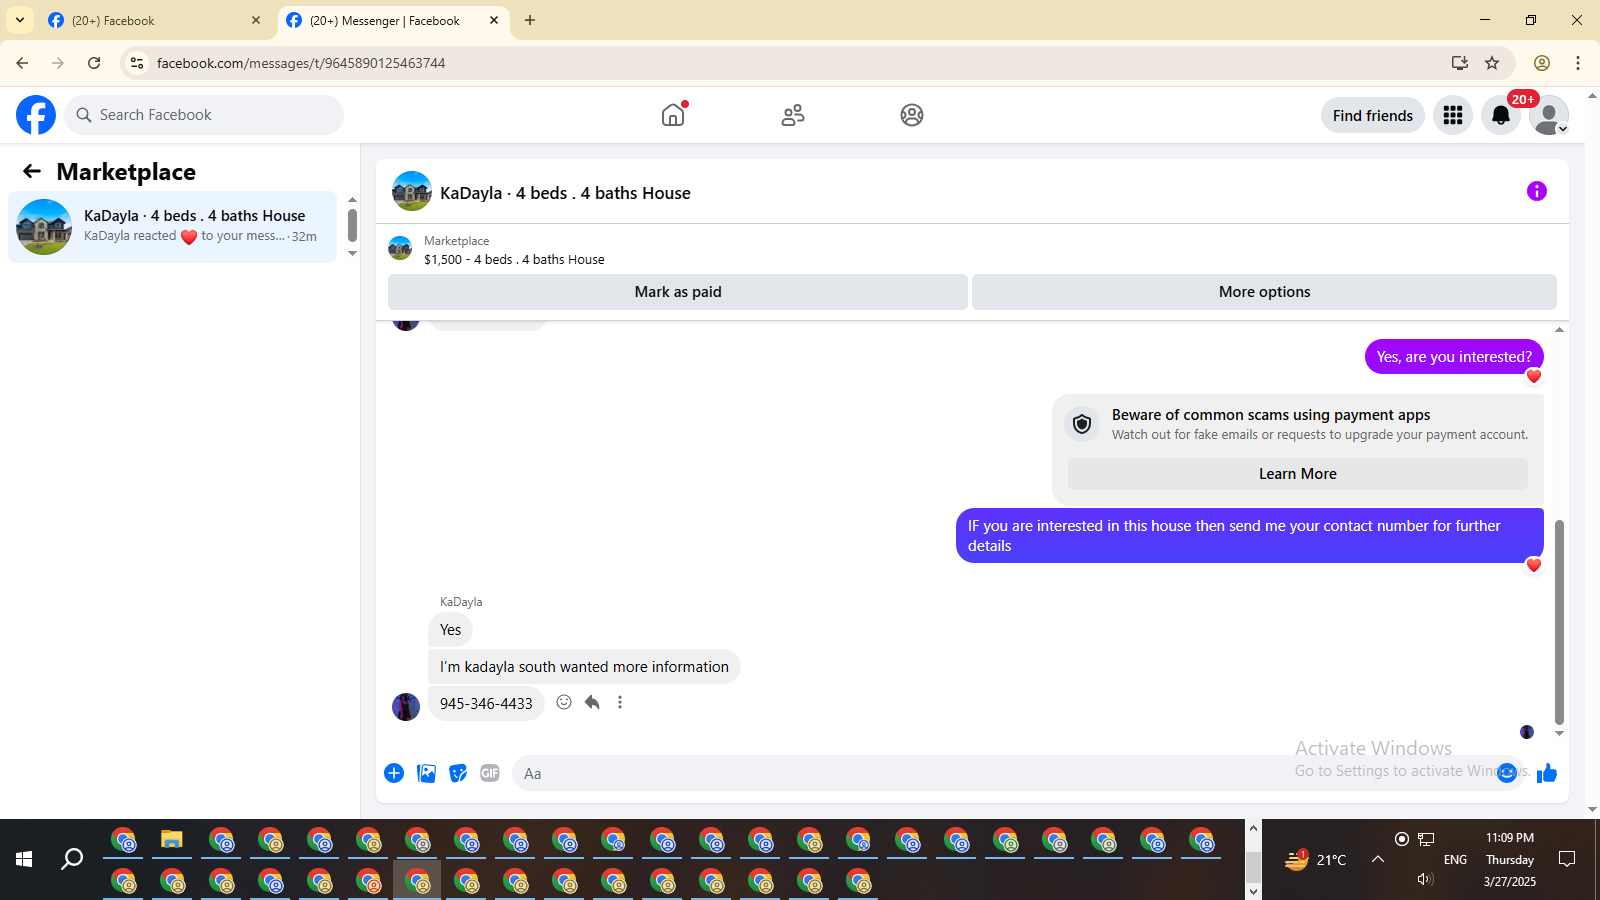The width and height of the screenshot is (1600, 900).
Task: Open the volume control in system tray
Action: pos(1426,879)
